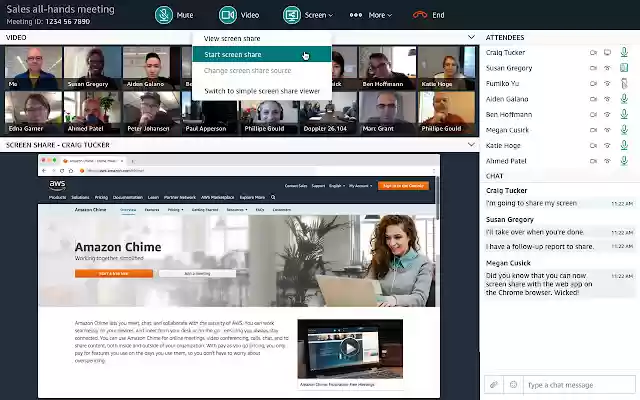Click Susan Gregory's video camera icon

(x=593, y=68)
